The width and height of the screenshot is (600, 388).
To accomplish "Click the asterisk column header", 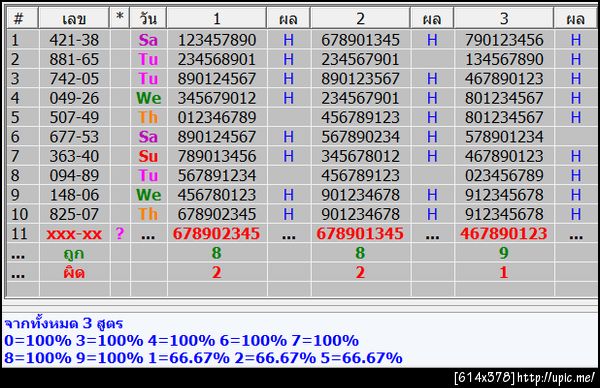I will click(x=120, y=18).
